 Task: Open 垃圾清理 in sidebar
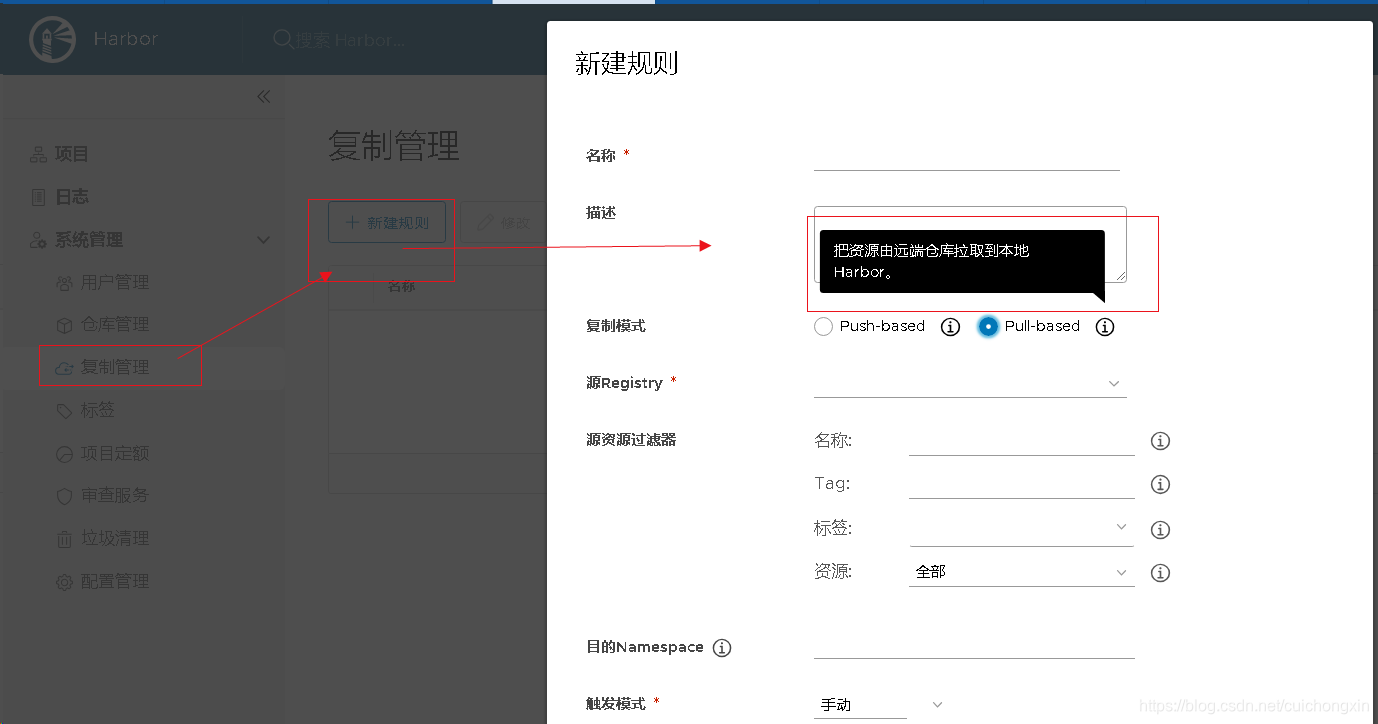click(115, 538)
